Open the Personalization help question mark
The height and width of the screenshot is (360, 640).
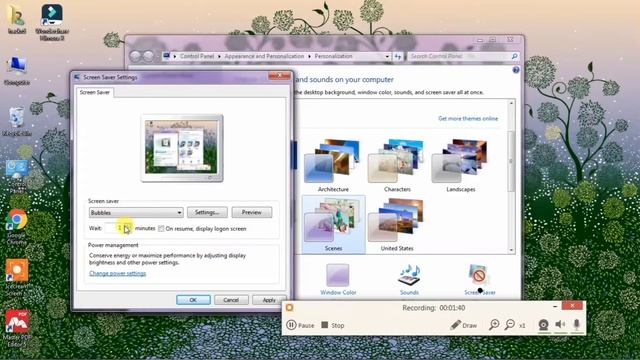tap(516, 70)
